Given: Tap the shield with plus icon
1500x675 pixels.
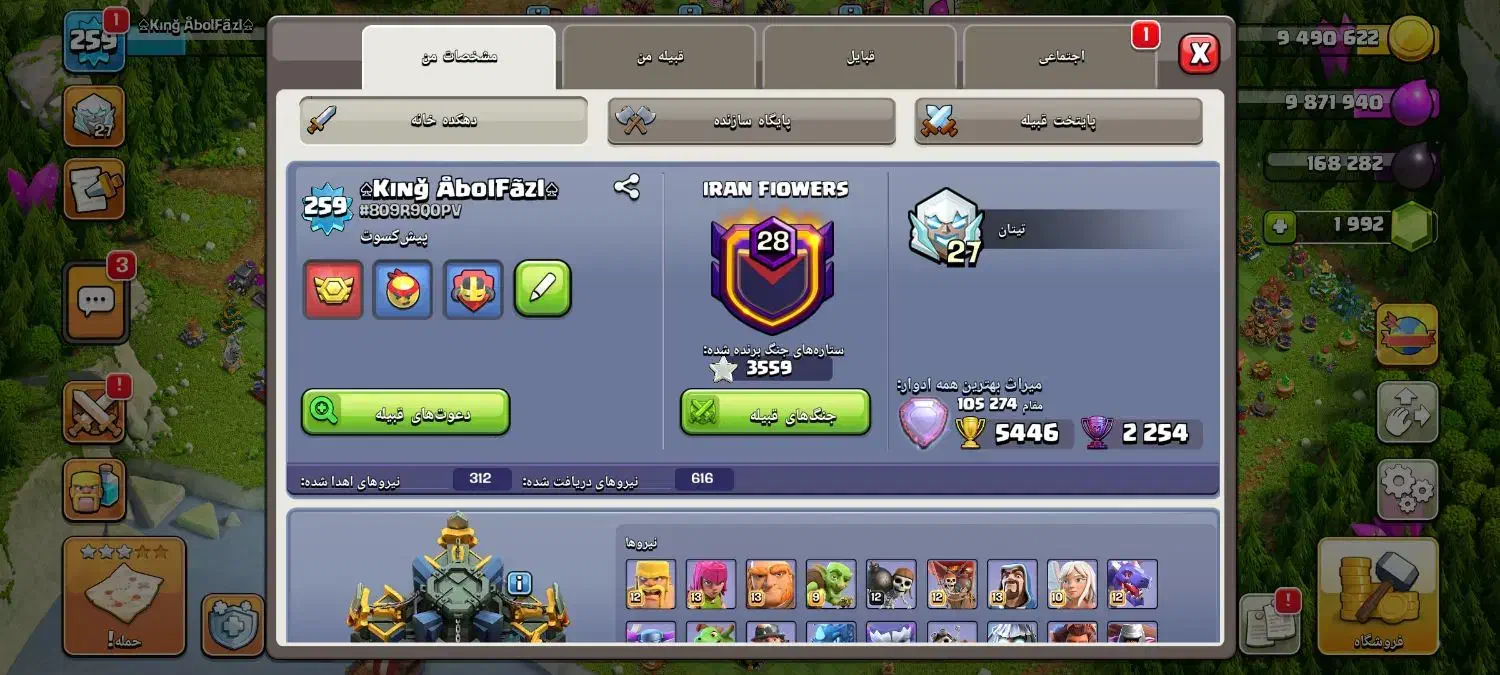Looking at the screenshot, I should point(233,625).
